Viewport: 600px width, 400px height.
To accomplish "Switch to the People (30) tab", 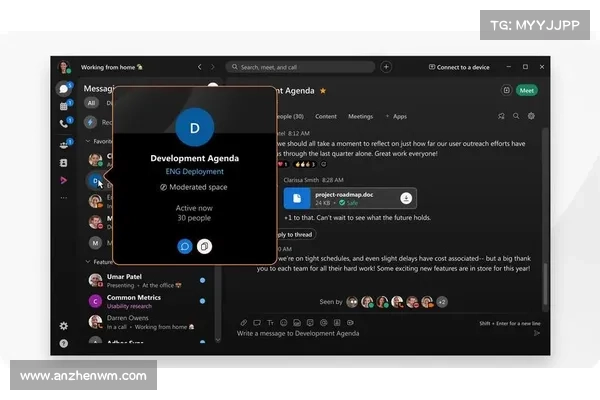I will tap(290, 116).
